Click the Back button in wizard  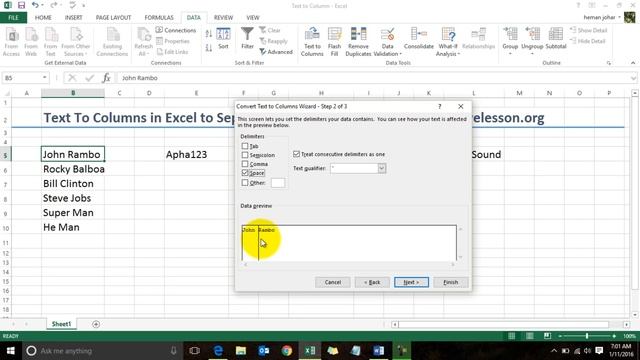(372, 282)
